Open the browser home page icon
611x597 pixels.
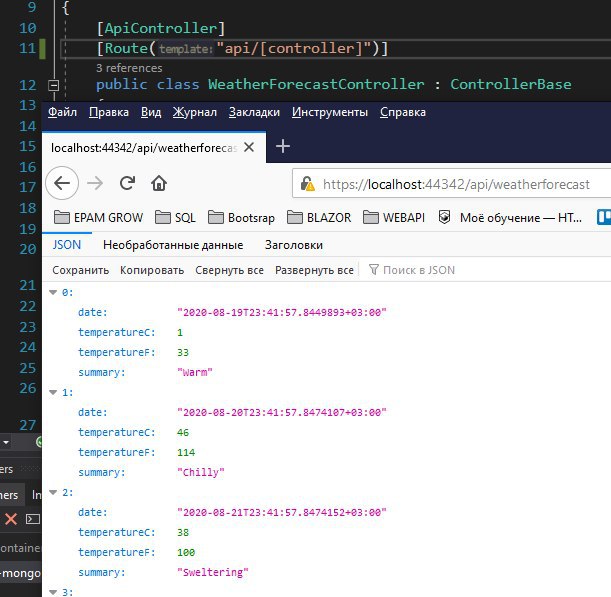(159, 183)
